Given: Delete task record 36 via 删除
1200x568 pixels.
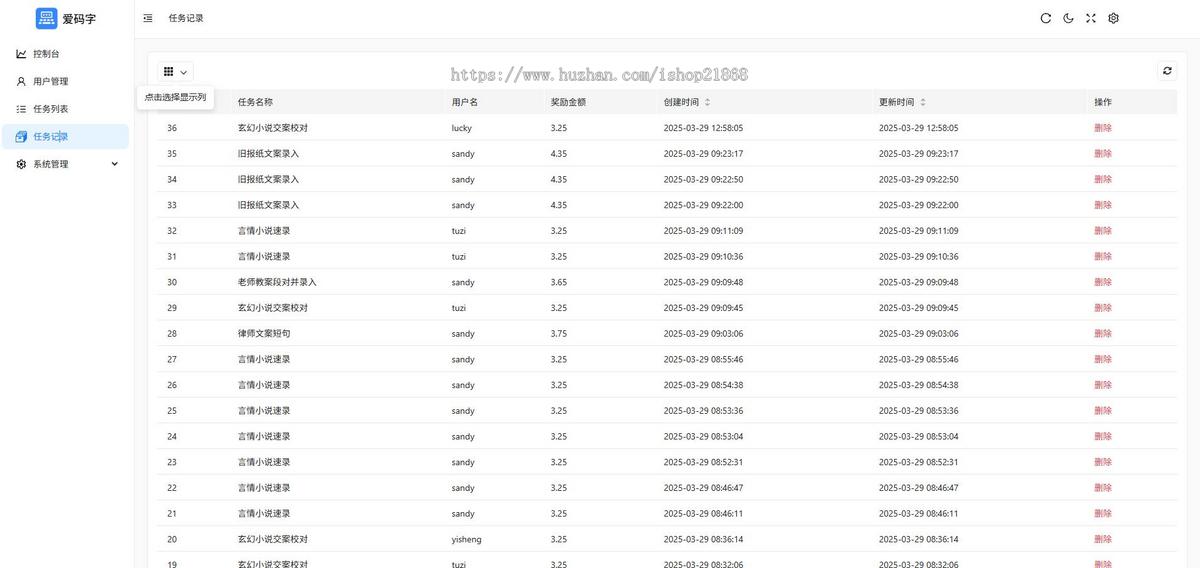Looking at the screenshot, I should (1102, 128).
